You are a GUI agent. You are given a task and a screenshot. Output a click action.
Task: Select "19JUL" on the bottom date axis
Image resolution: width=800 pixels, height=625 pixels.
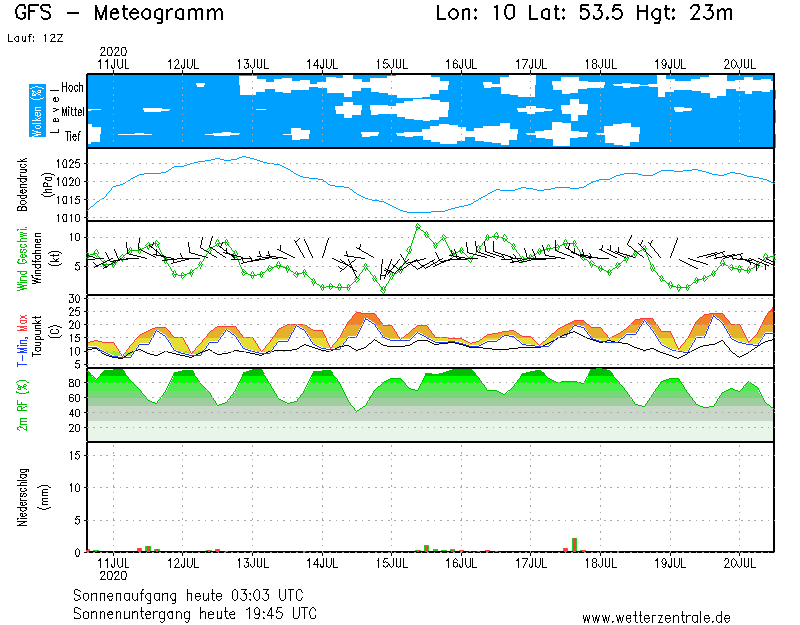click(x=670, y=563)
